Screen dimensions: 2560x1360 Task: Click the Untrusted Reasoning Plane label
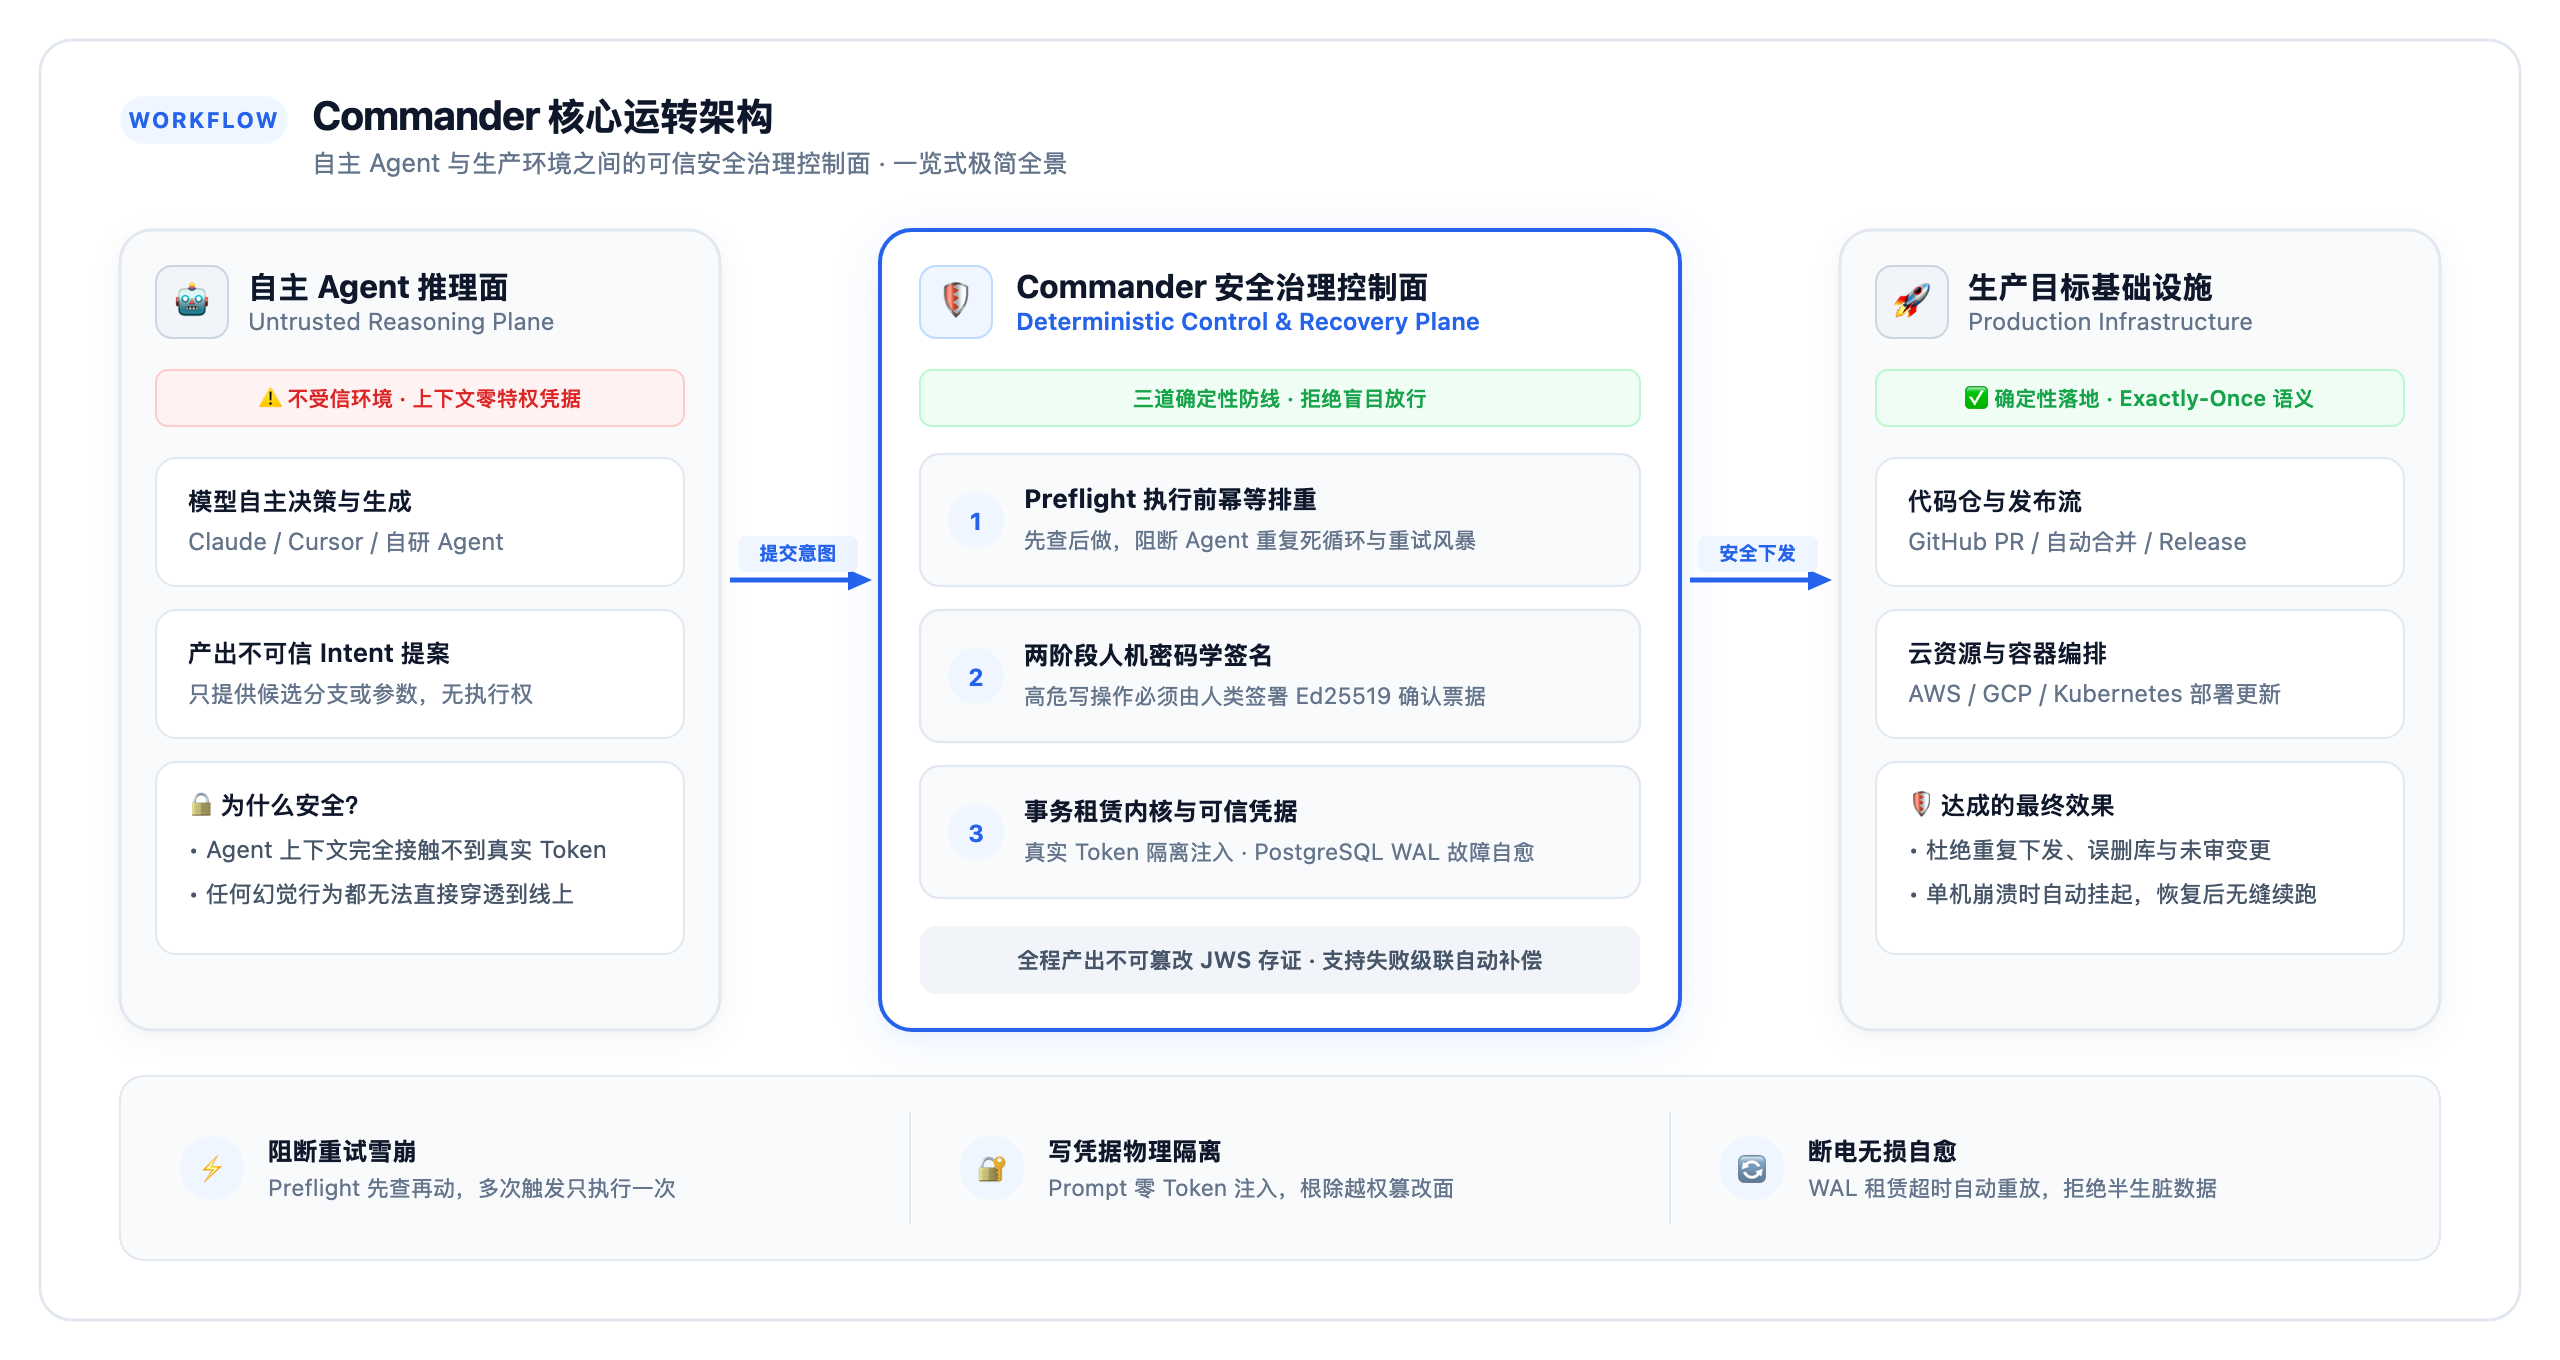(x=401, y=322)
